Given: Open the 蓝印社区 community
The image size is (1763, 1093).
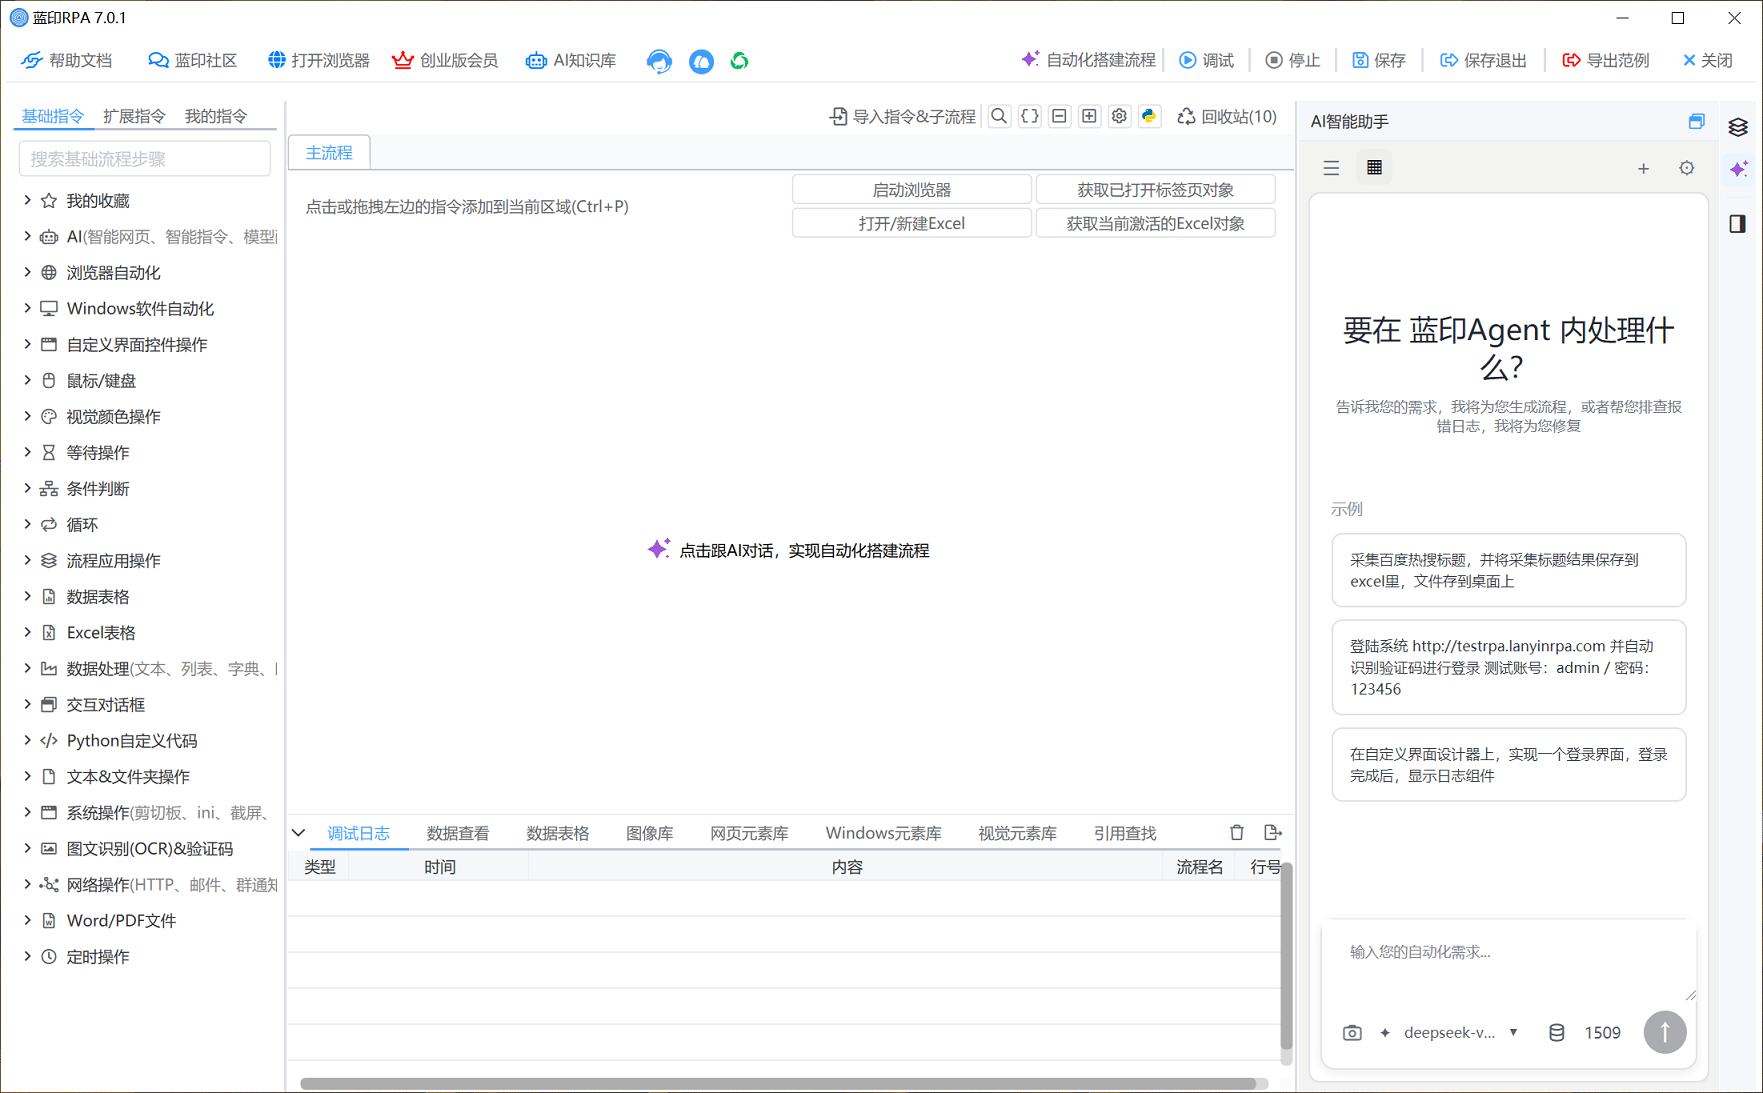Looking at the screenshot, I should point(193,61).
